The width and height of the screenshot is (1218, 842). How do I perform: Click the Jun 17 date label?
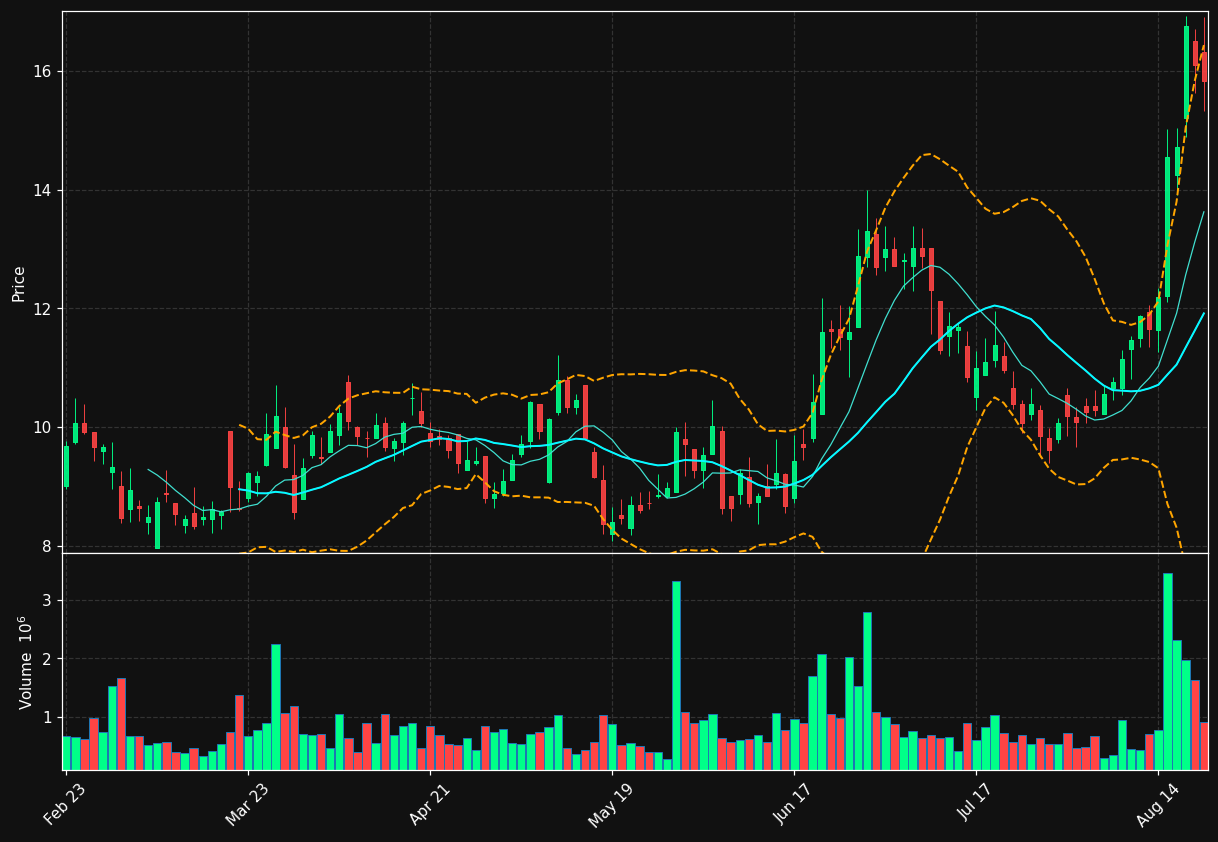794,805
